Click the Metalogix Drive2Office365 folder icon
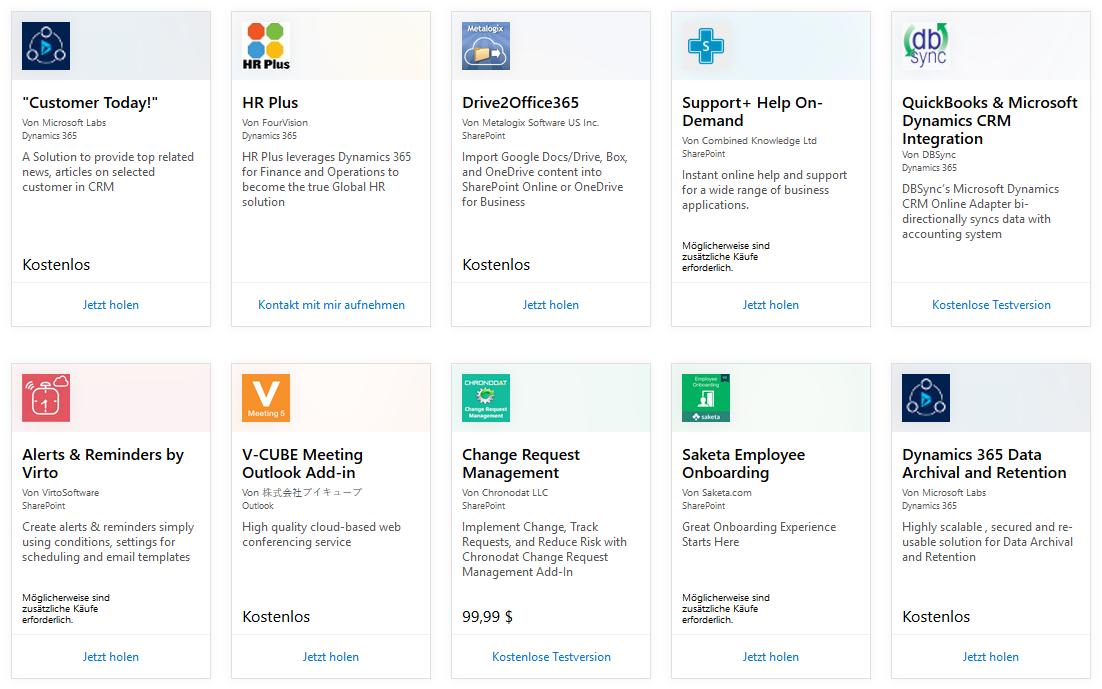Viewport: 1102px width, 689px height. (486, 46)
